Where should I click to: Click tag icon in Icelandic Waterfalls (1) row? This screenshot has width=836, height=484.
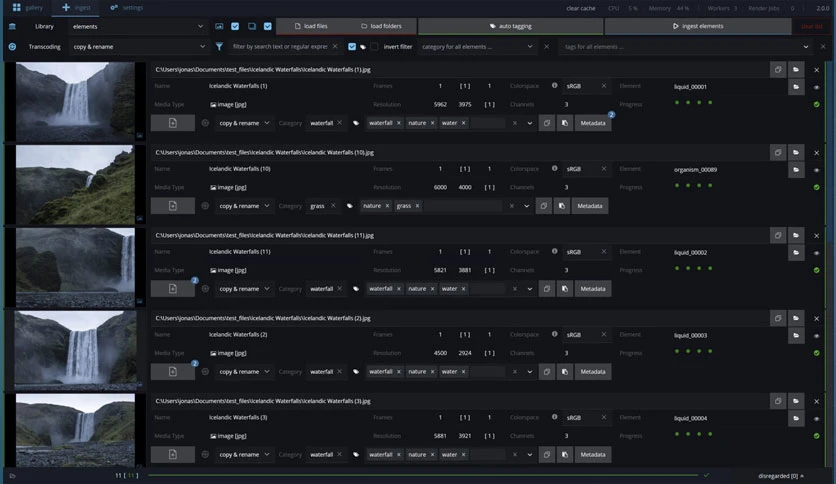(356, 123)
